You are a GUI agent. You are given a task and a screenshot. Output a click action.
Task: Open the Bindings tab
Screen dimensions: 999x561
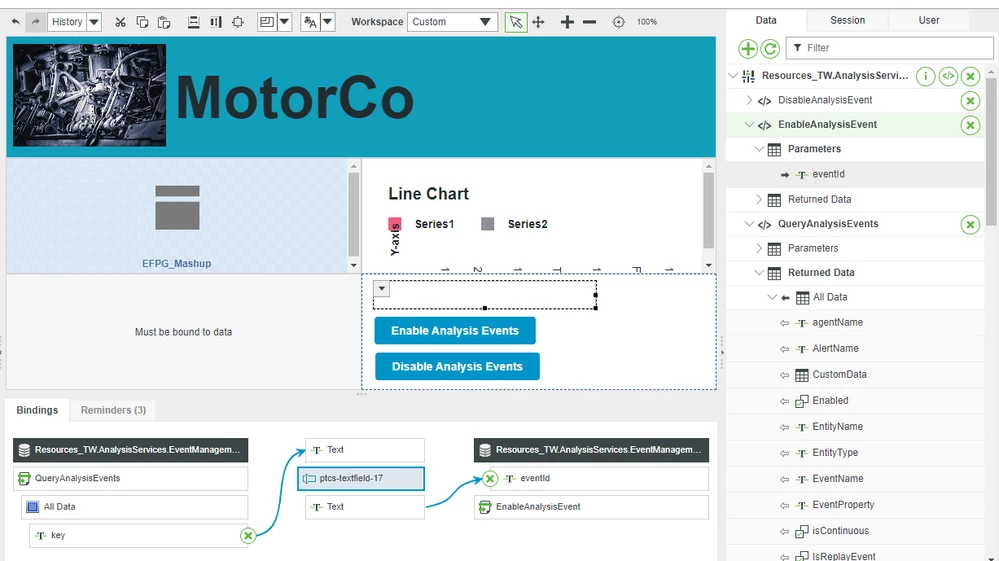[37, 410]
